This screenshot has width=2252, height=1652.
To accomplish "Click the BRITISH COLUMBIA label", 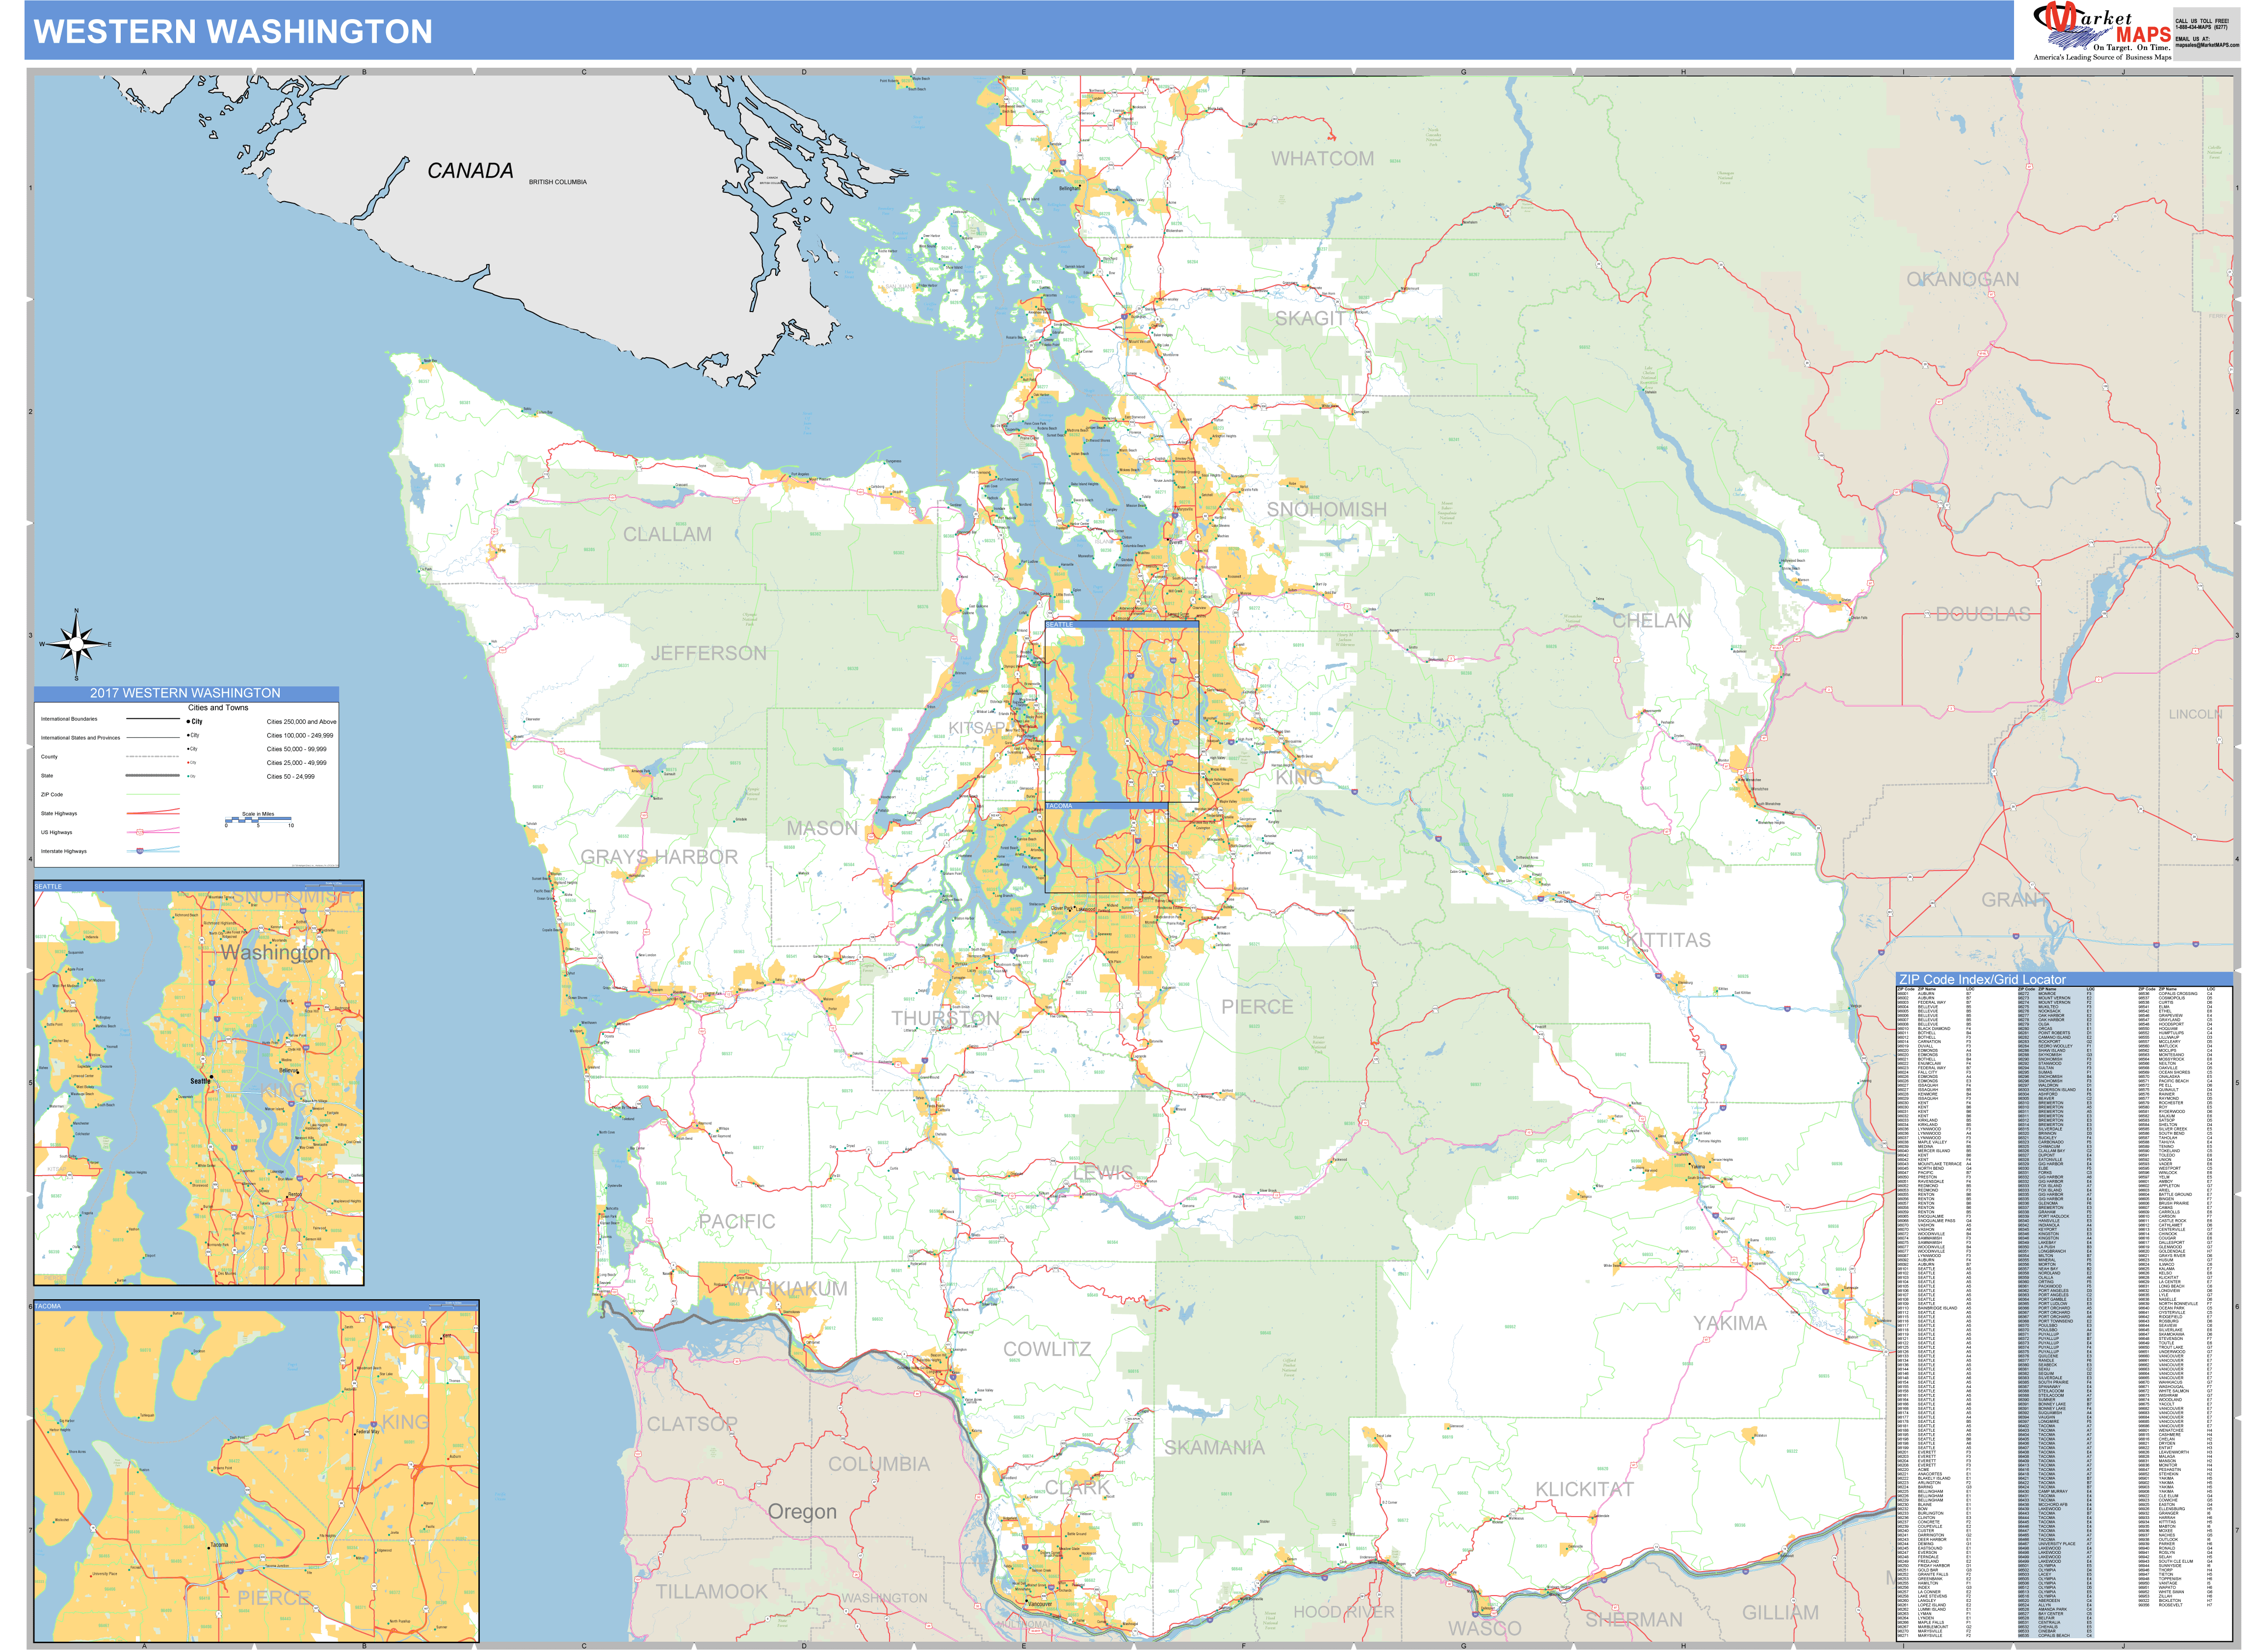I will 558,182.
